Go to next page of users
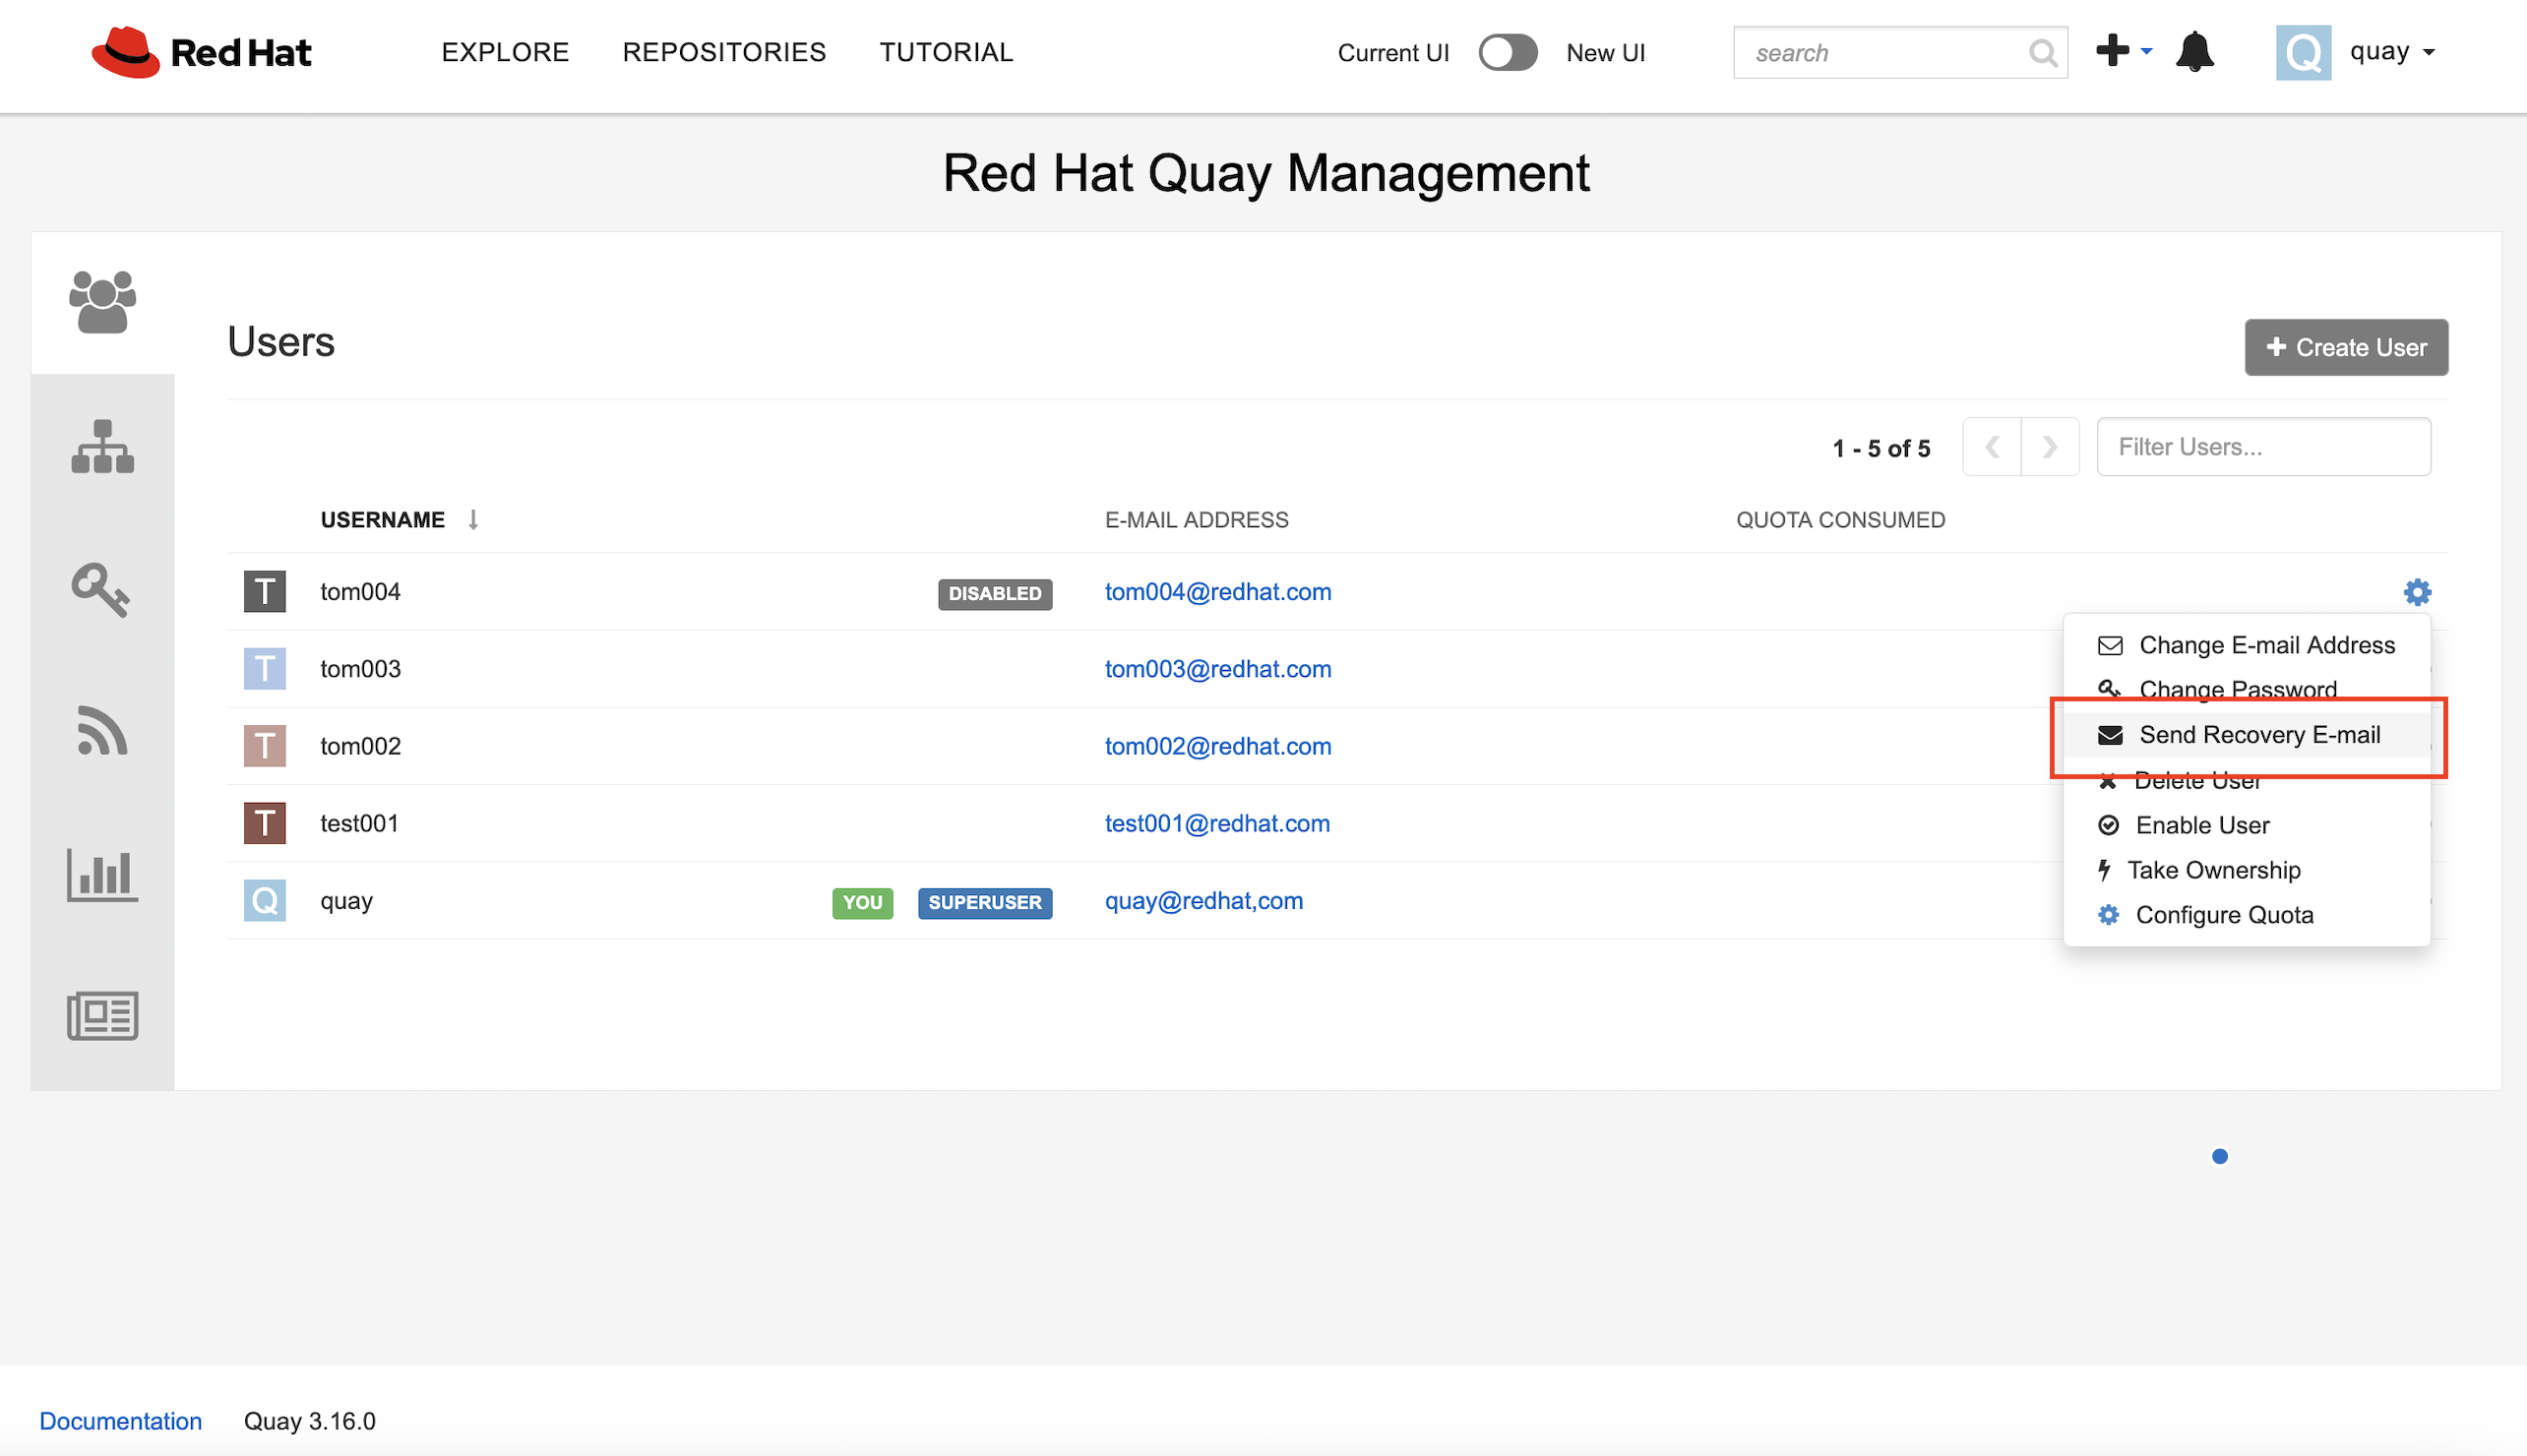2527x1456 pixels. tap(2049, 447)
